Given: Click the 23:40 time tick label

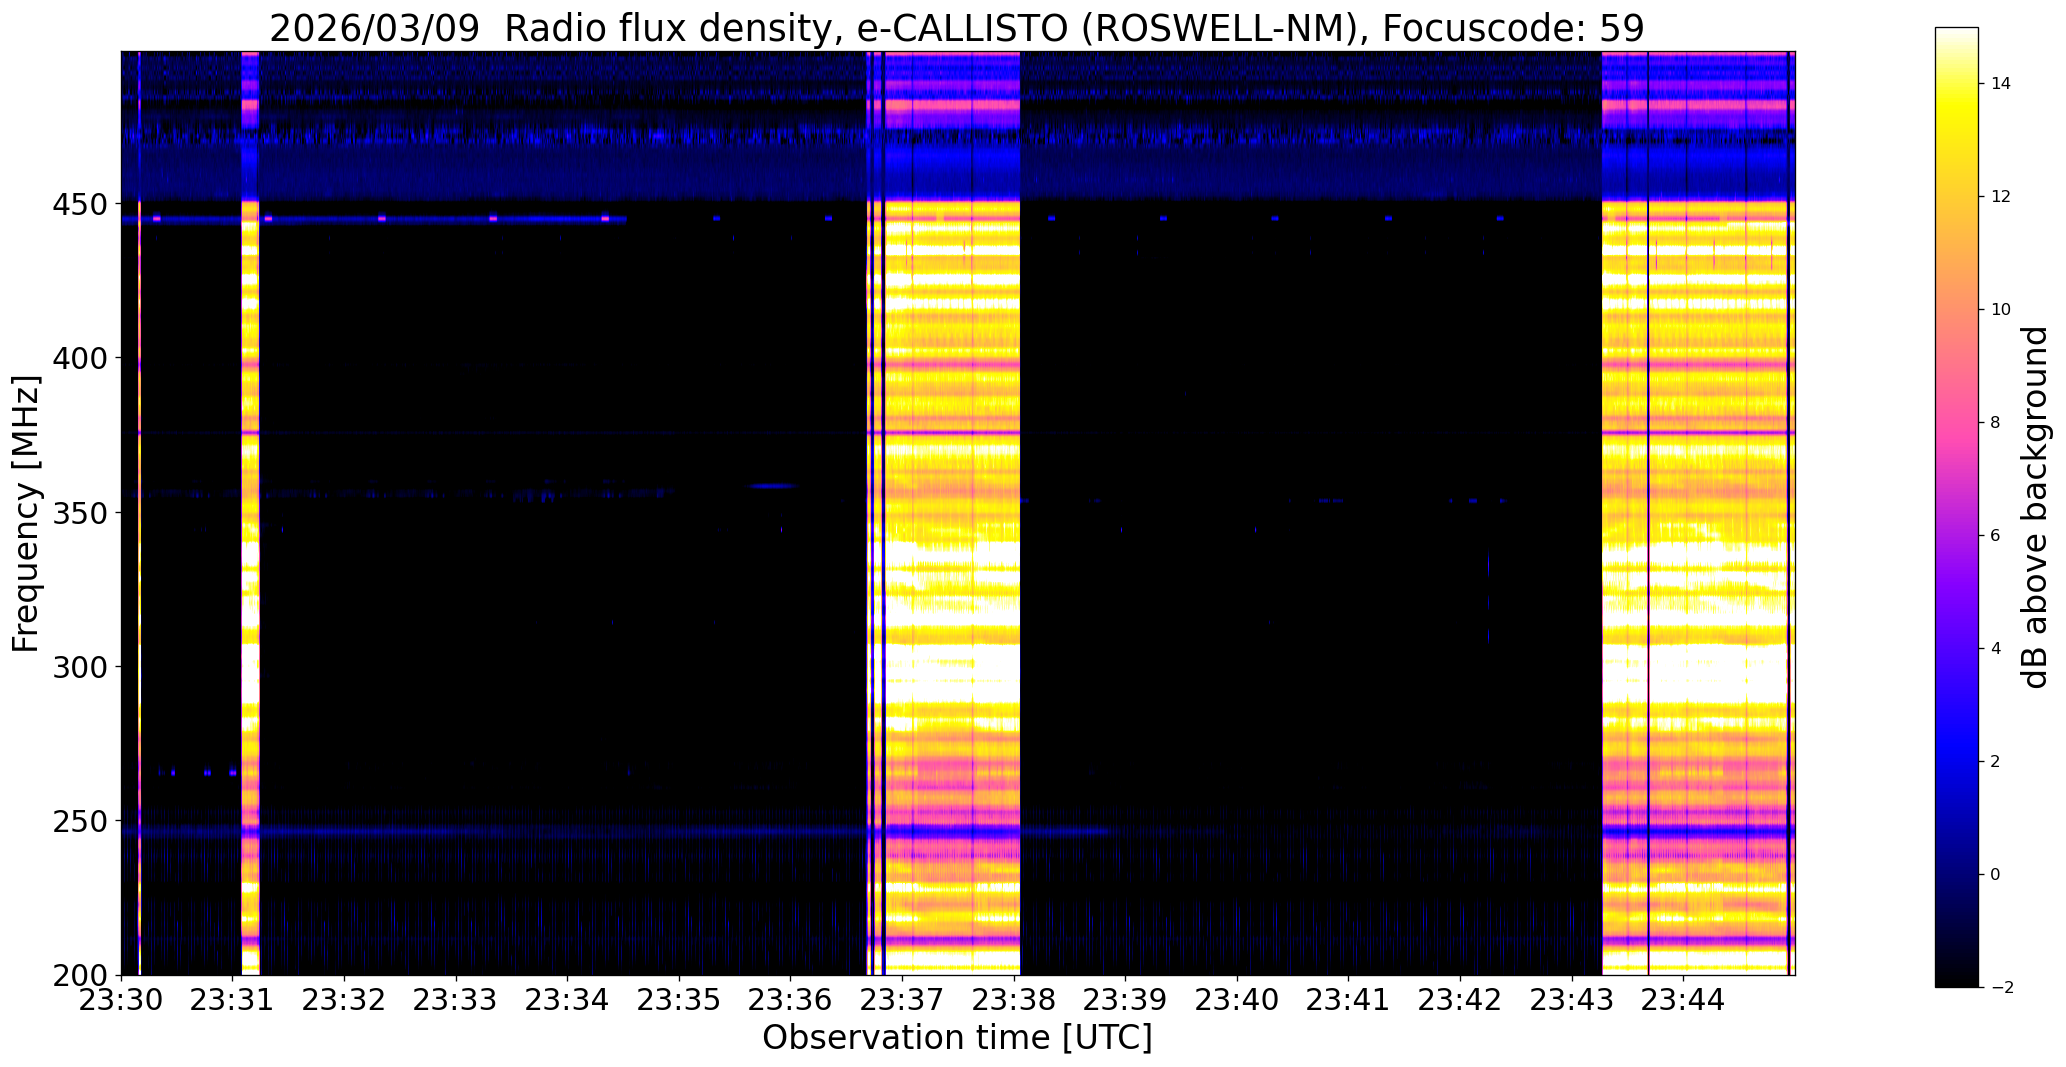Looking at the screenshot, I should pos(1238,999).
